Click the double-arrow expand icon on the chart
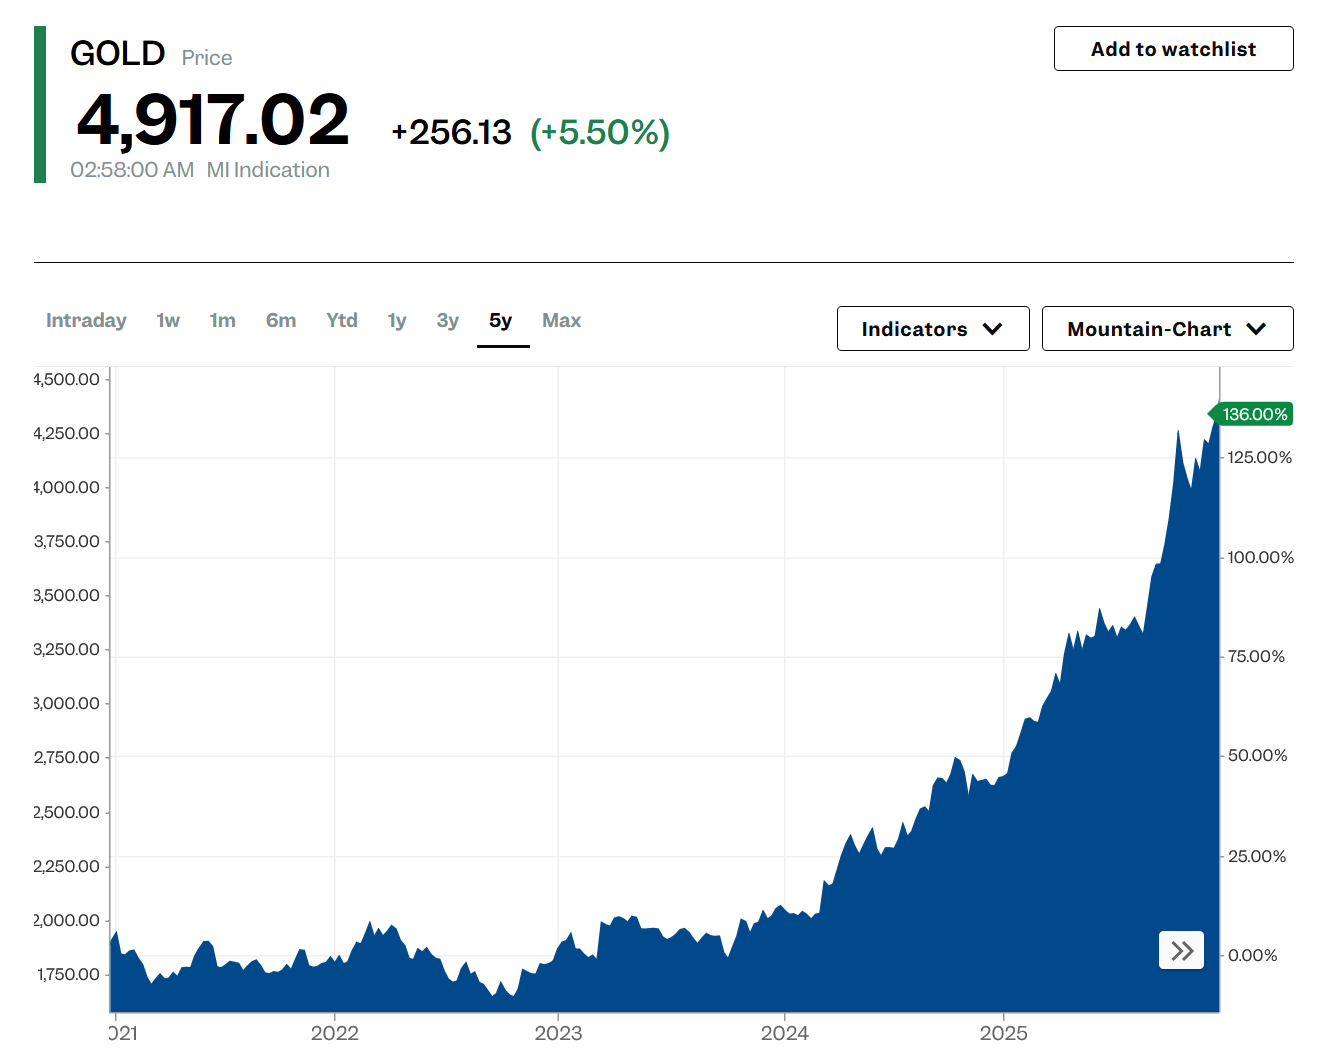The image size is (1330, 1060). (x=1181, y=950)
